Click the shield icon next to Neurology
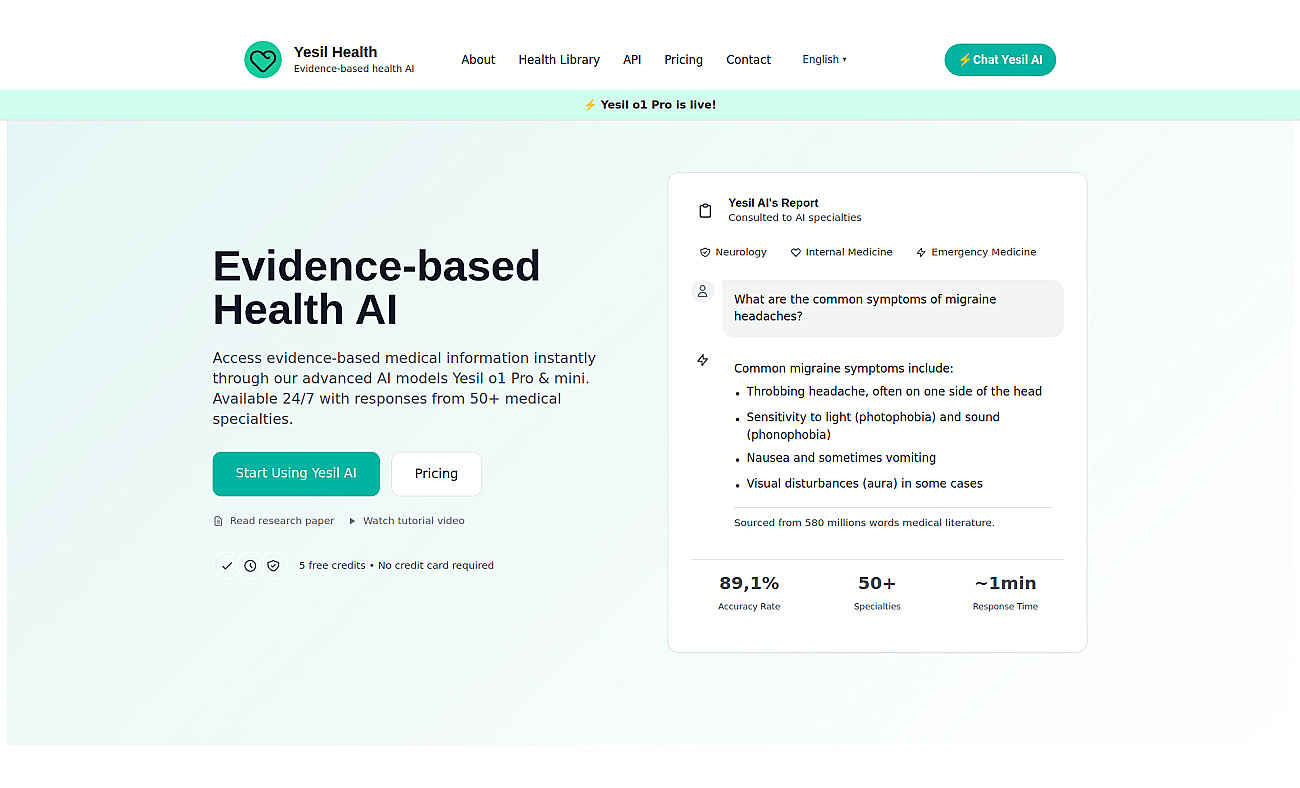The width and height of the screenshot is (1300, 788). (x=705, y=253)
